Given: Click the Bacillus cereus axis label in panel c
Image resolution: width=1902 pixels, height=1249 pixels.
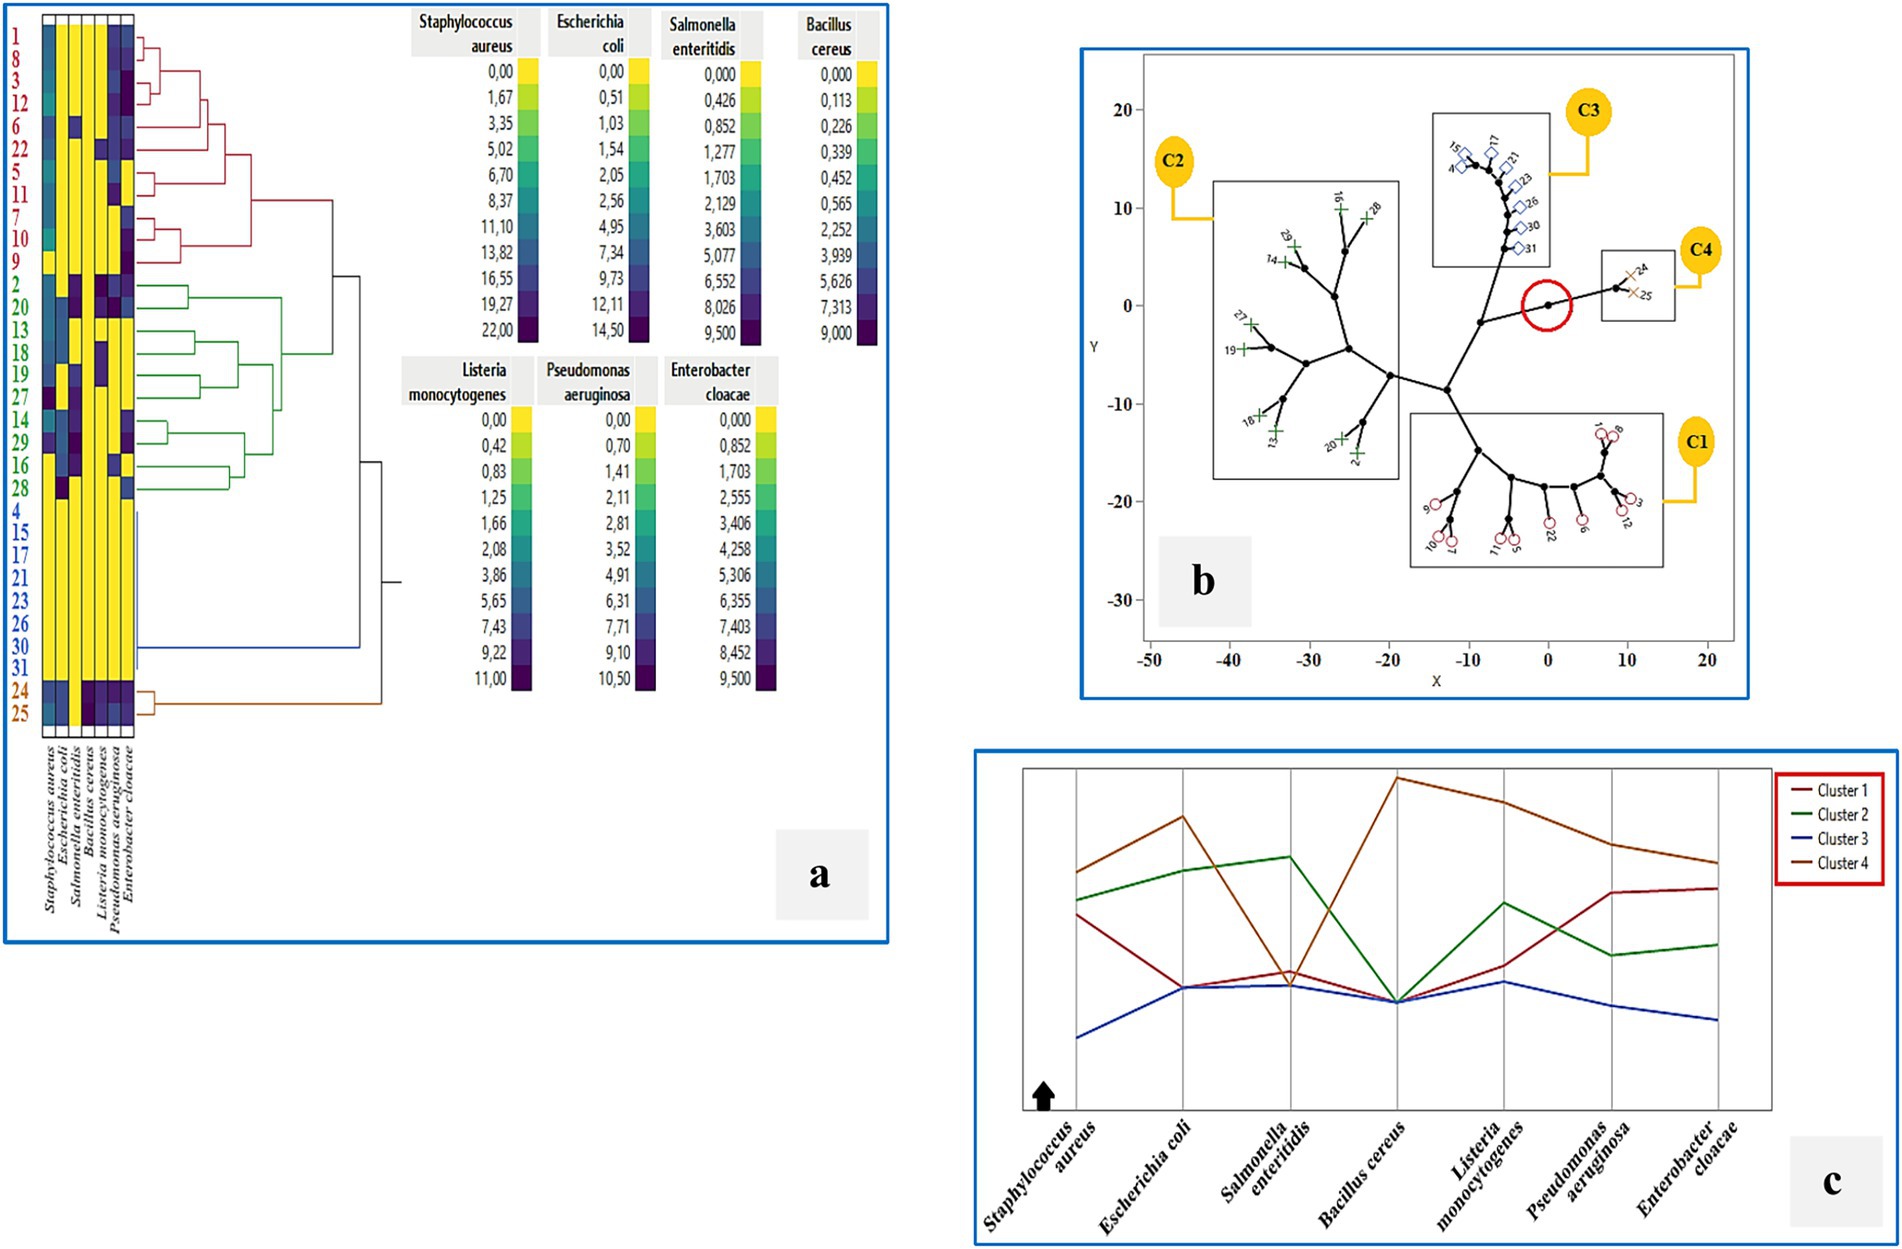Looking at the screenshot, I should pyautogui.click(x=1362, y=1174).
